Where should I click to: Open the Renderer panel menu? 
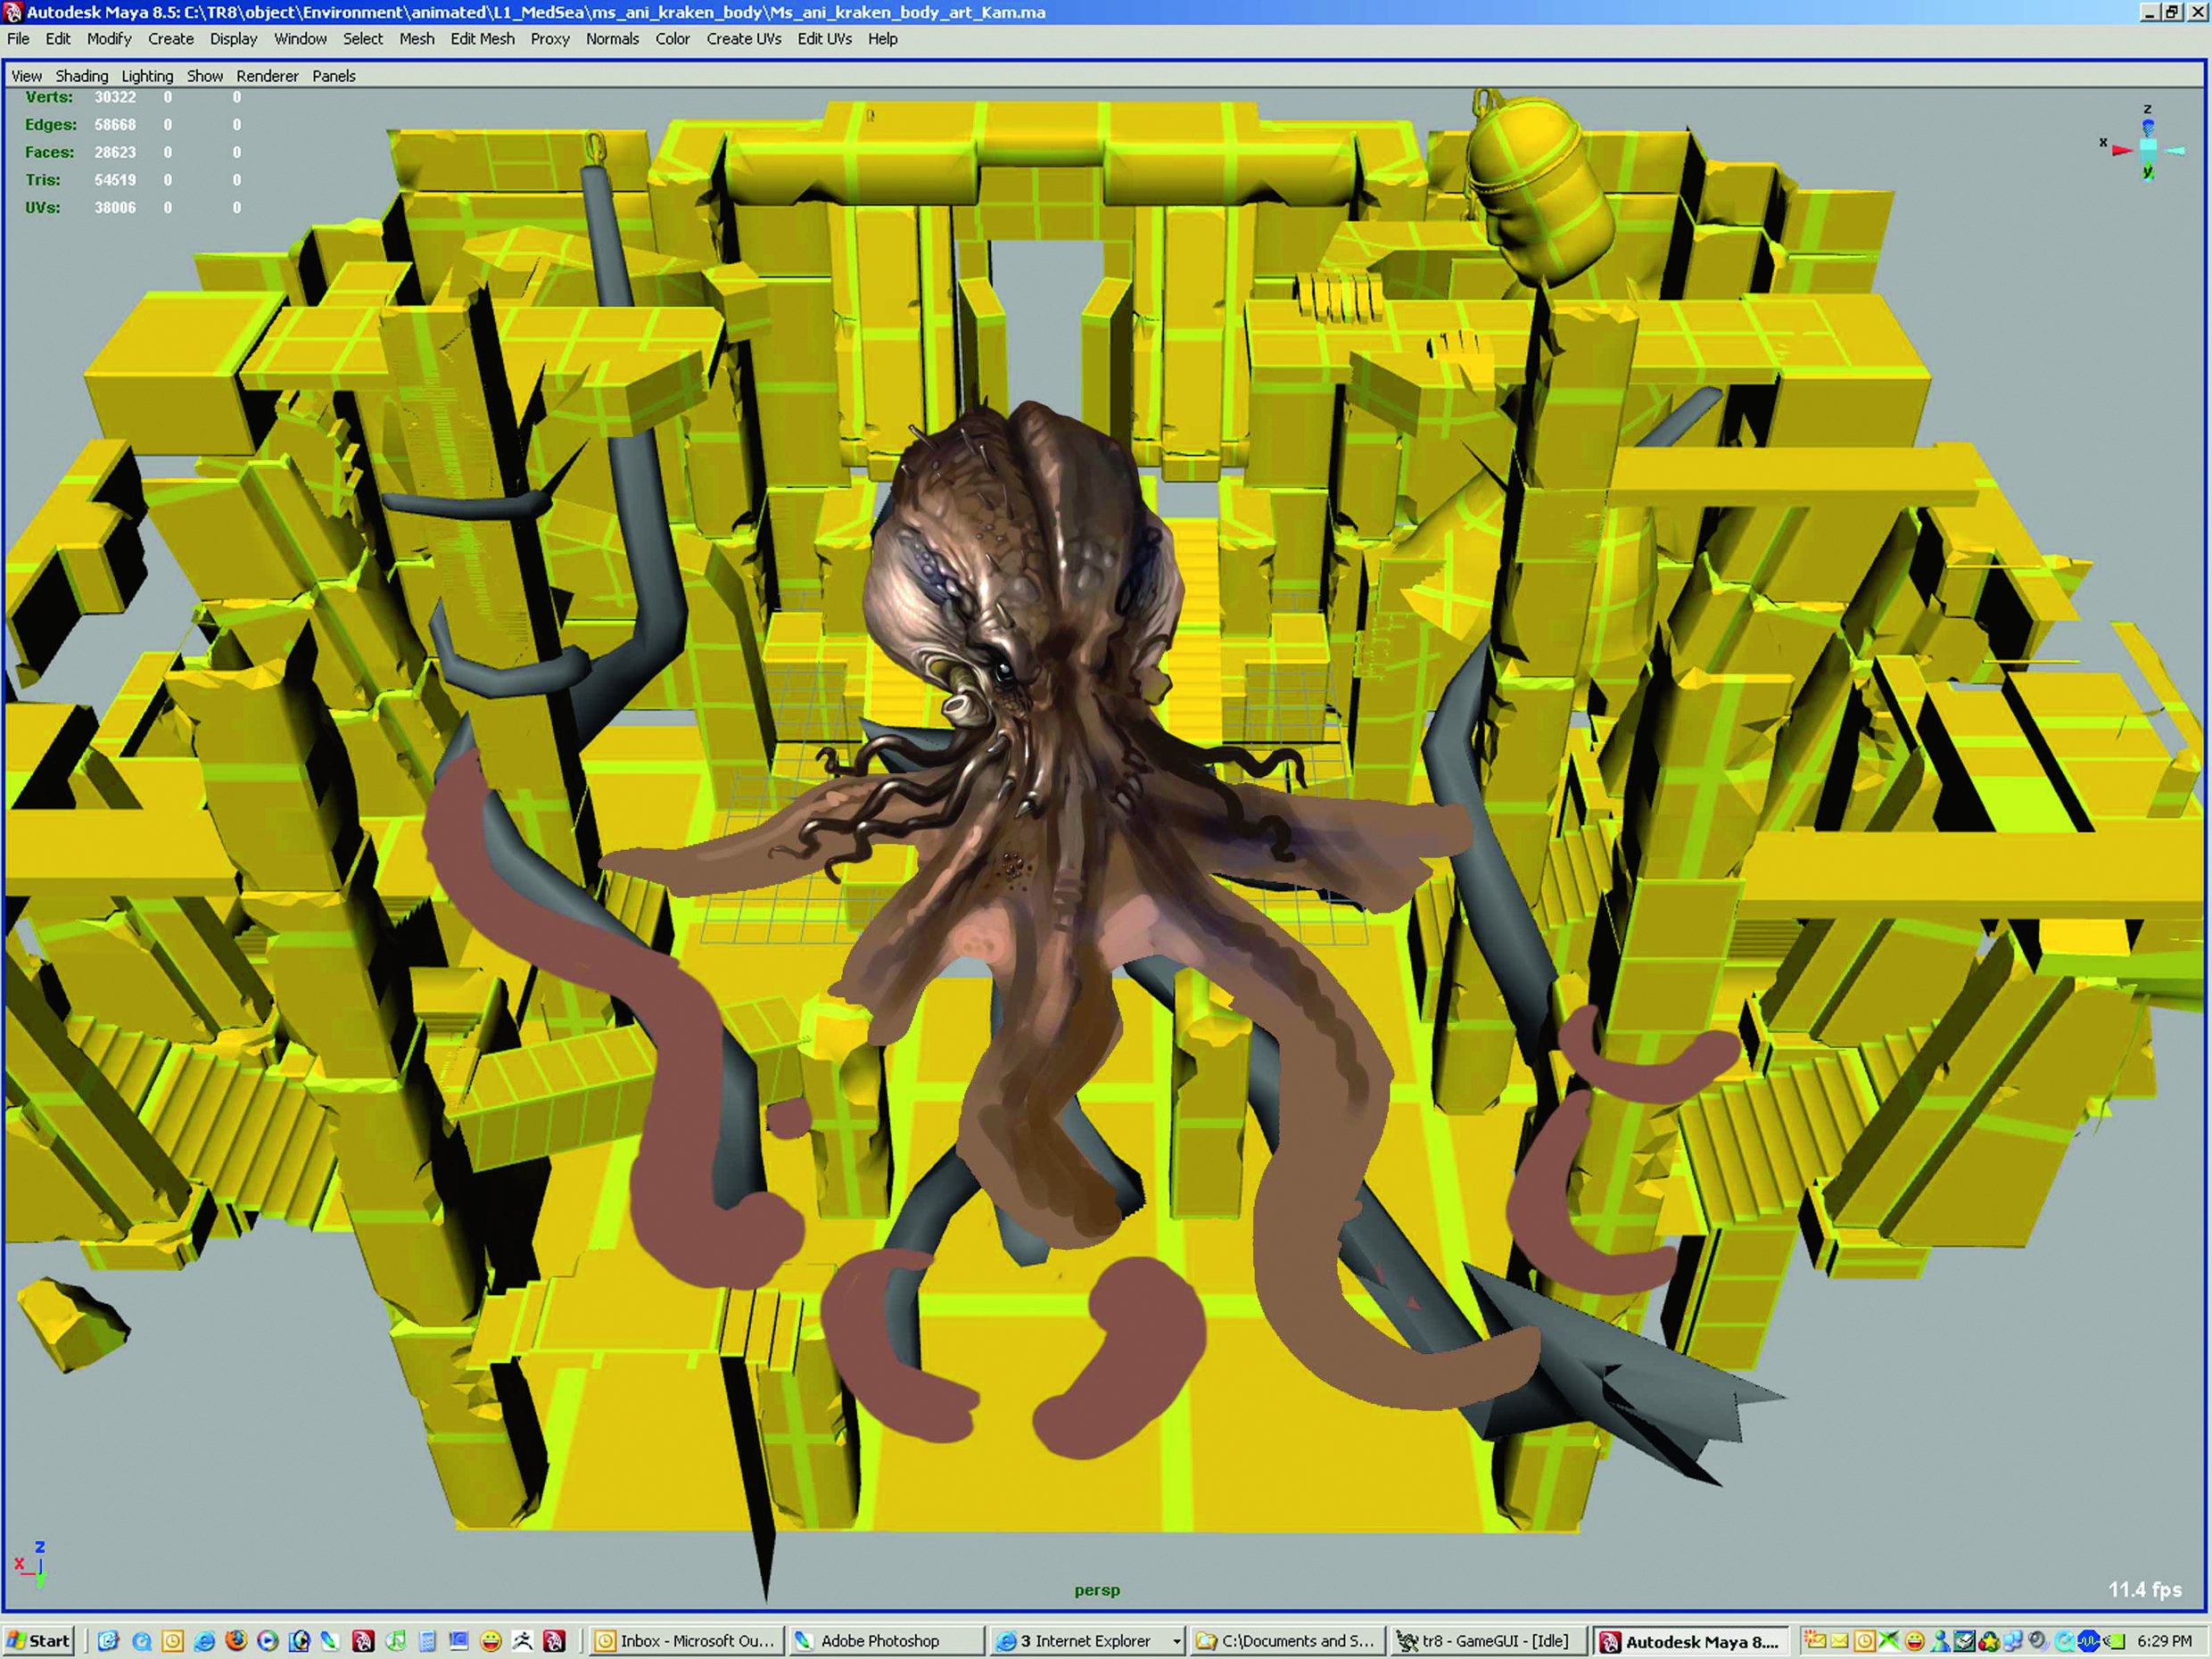coord(267,76)
